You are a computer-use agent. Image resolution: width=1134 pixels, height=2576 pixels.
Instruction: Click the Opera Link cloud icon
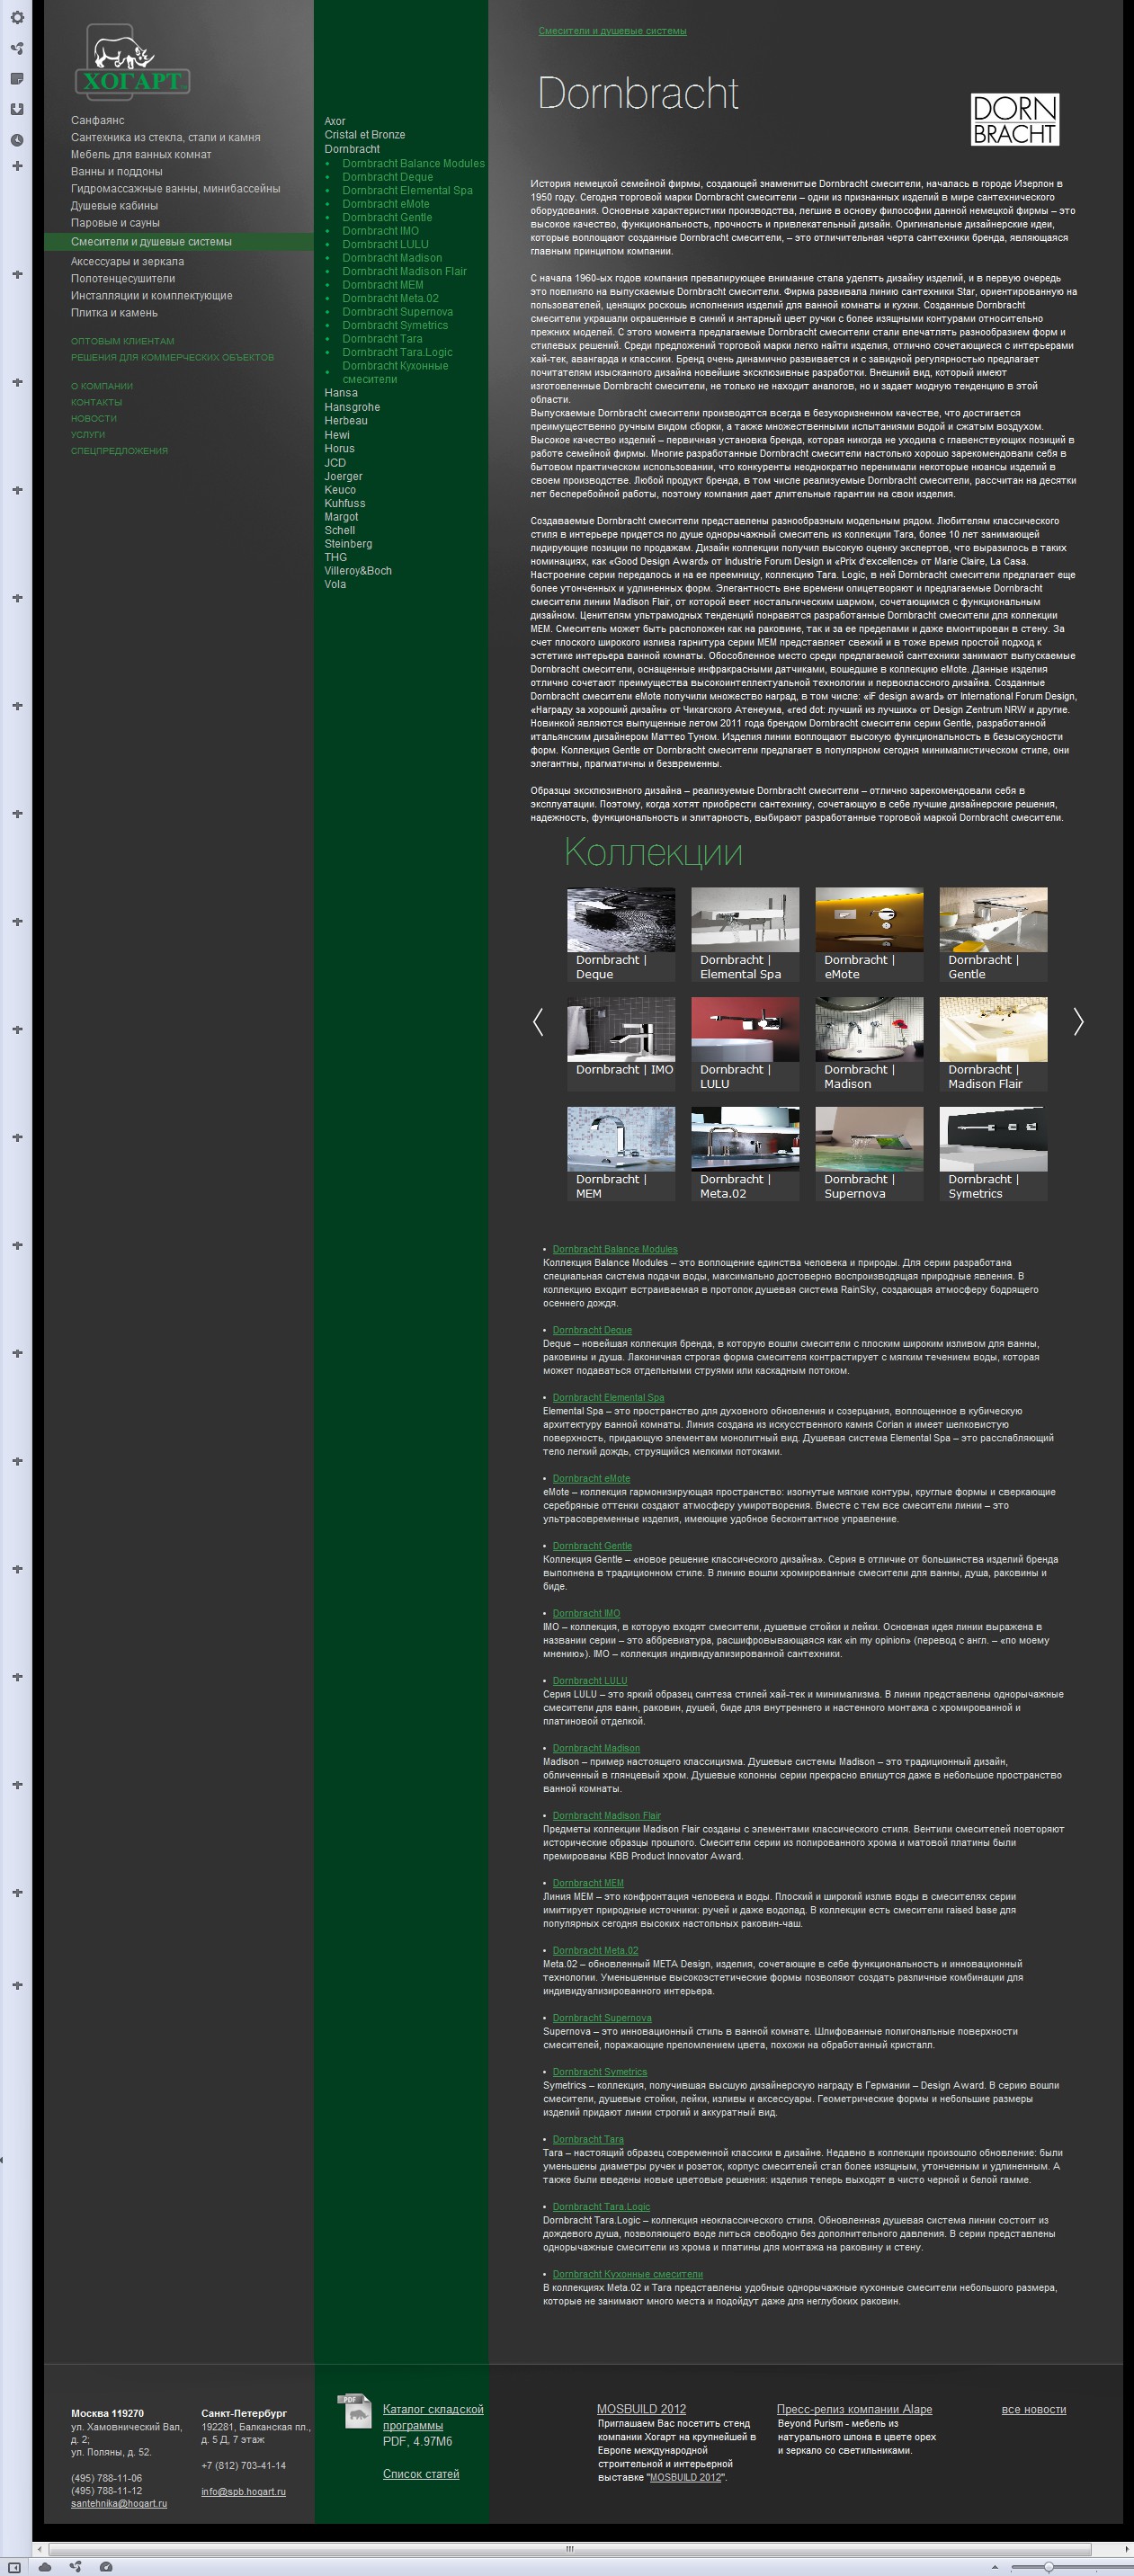(x=45, y=2567)
